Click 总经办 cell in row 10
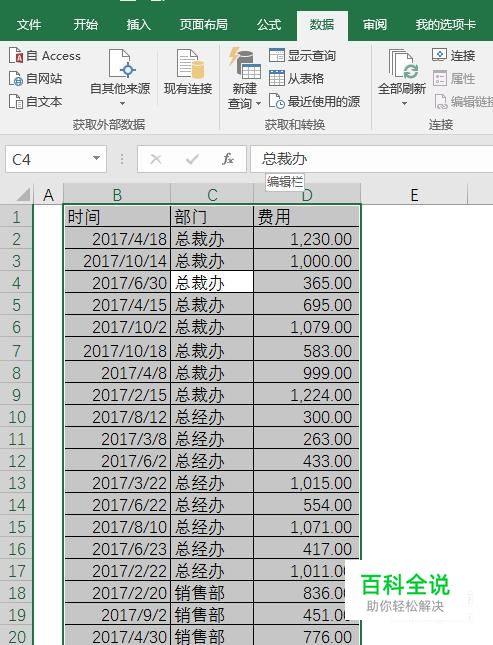Viewport: 493px width, 645px height. pos(212,417)
